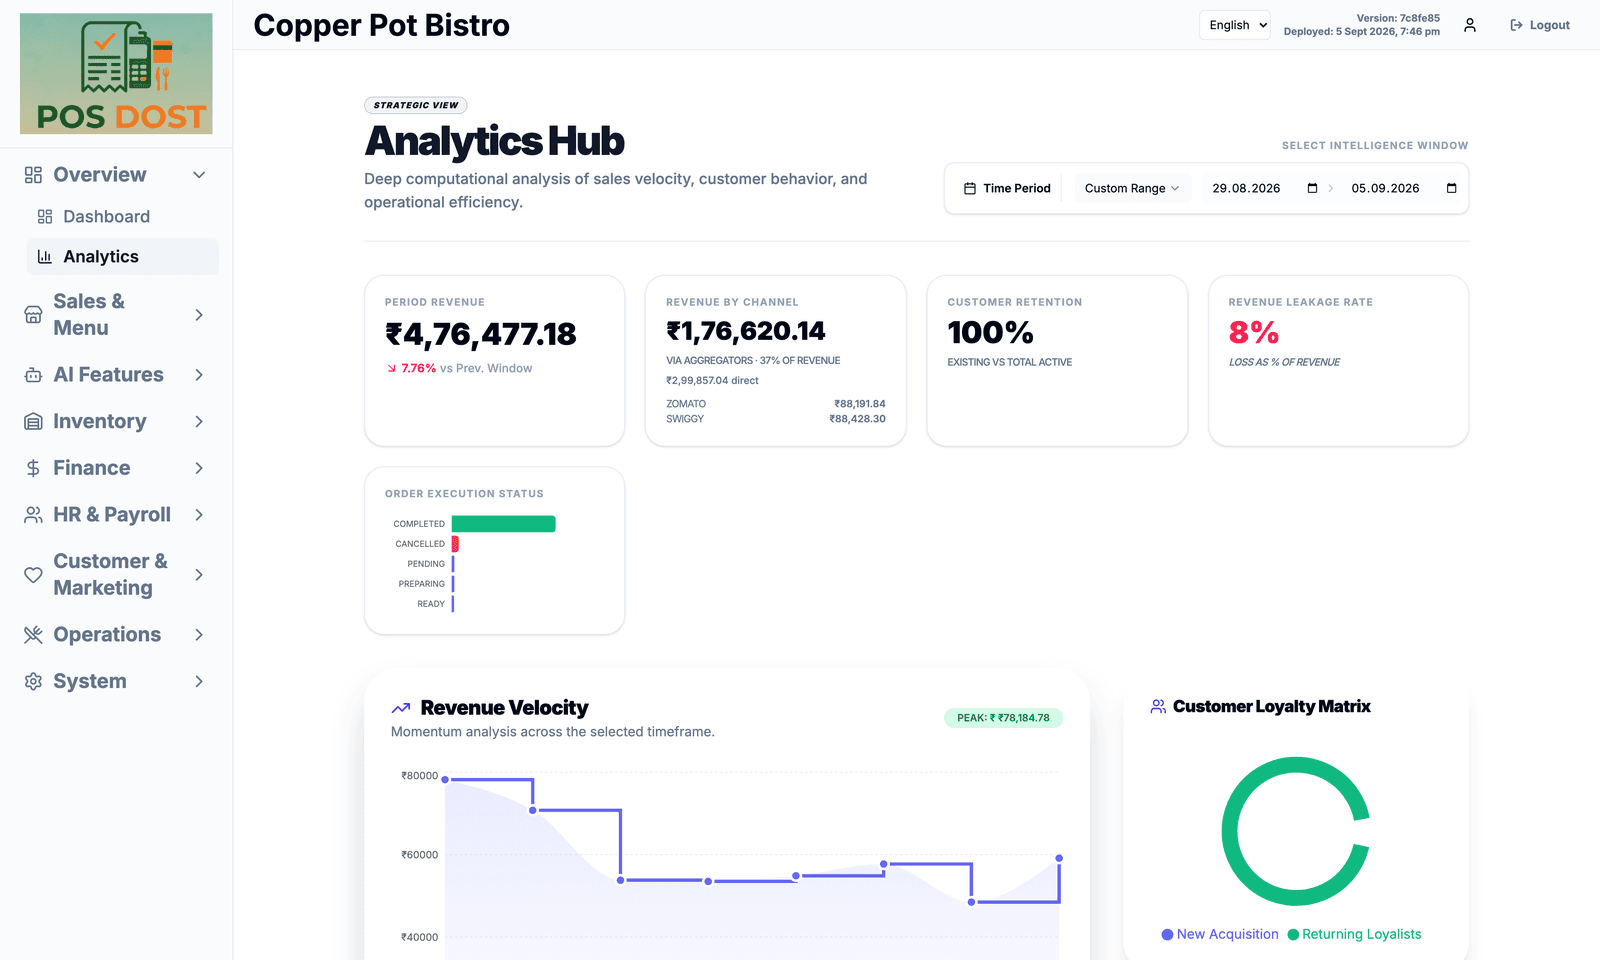Click the Analytics bar chart icon
The width and height of the screenshot is (1600, 960).
tap(45, 257)
